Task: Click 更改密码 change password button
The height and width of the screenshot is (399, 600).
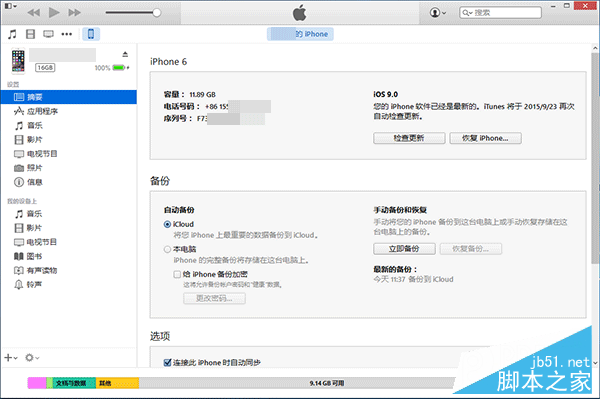Action: (x=214, y=298)
